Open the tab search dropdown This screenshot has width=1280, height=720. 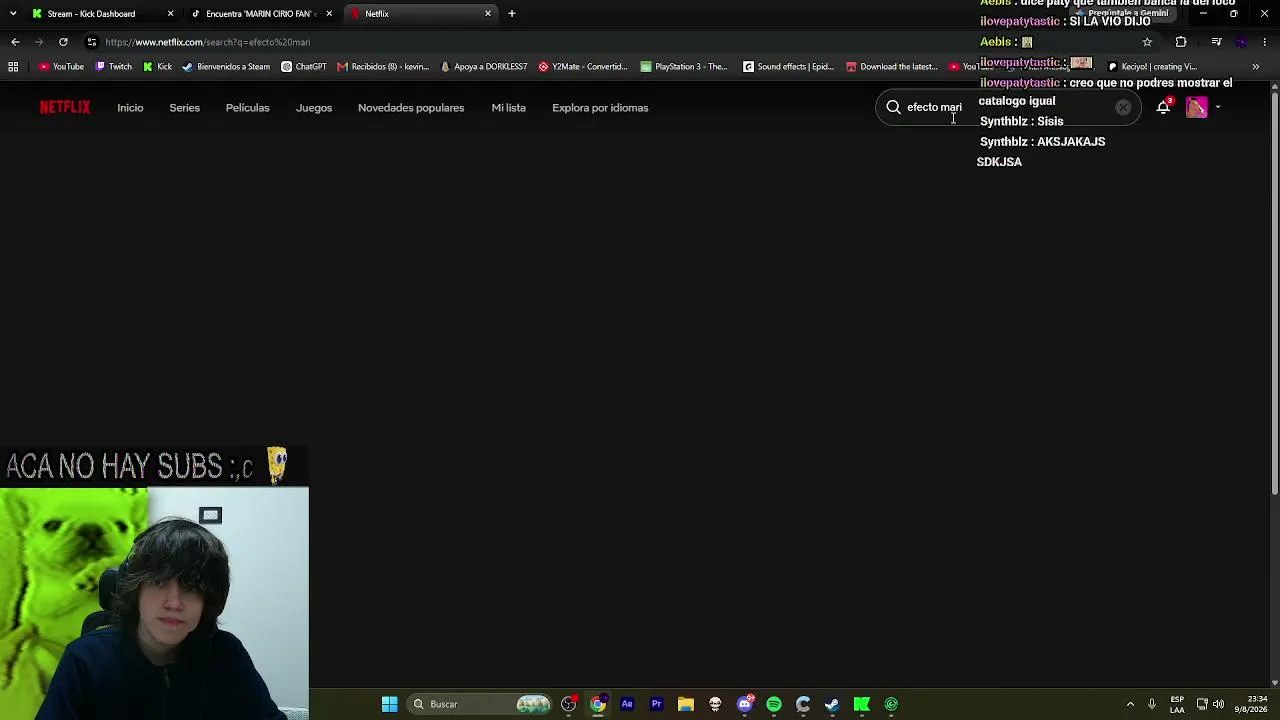(11, 14)
